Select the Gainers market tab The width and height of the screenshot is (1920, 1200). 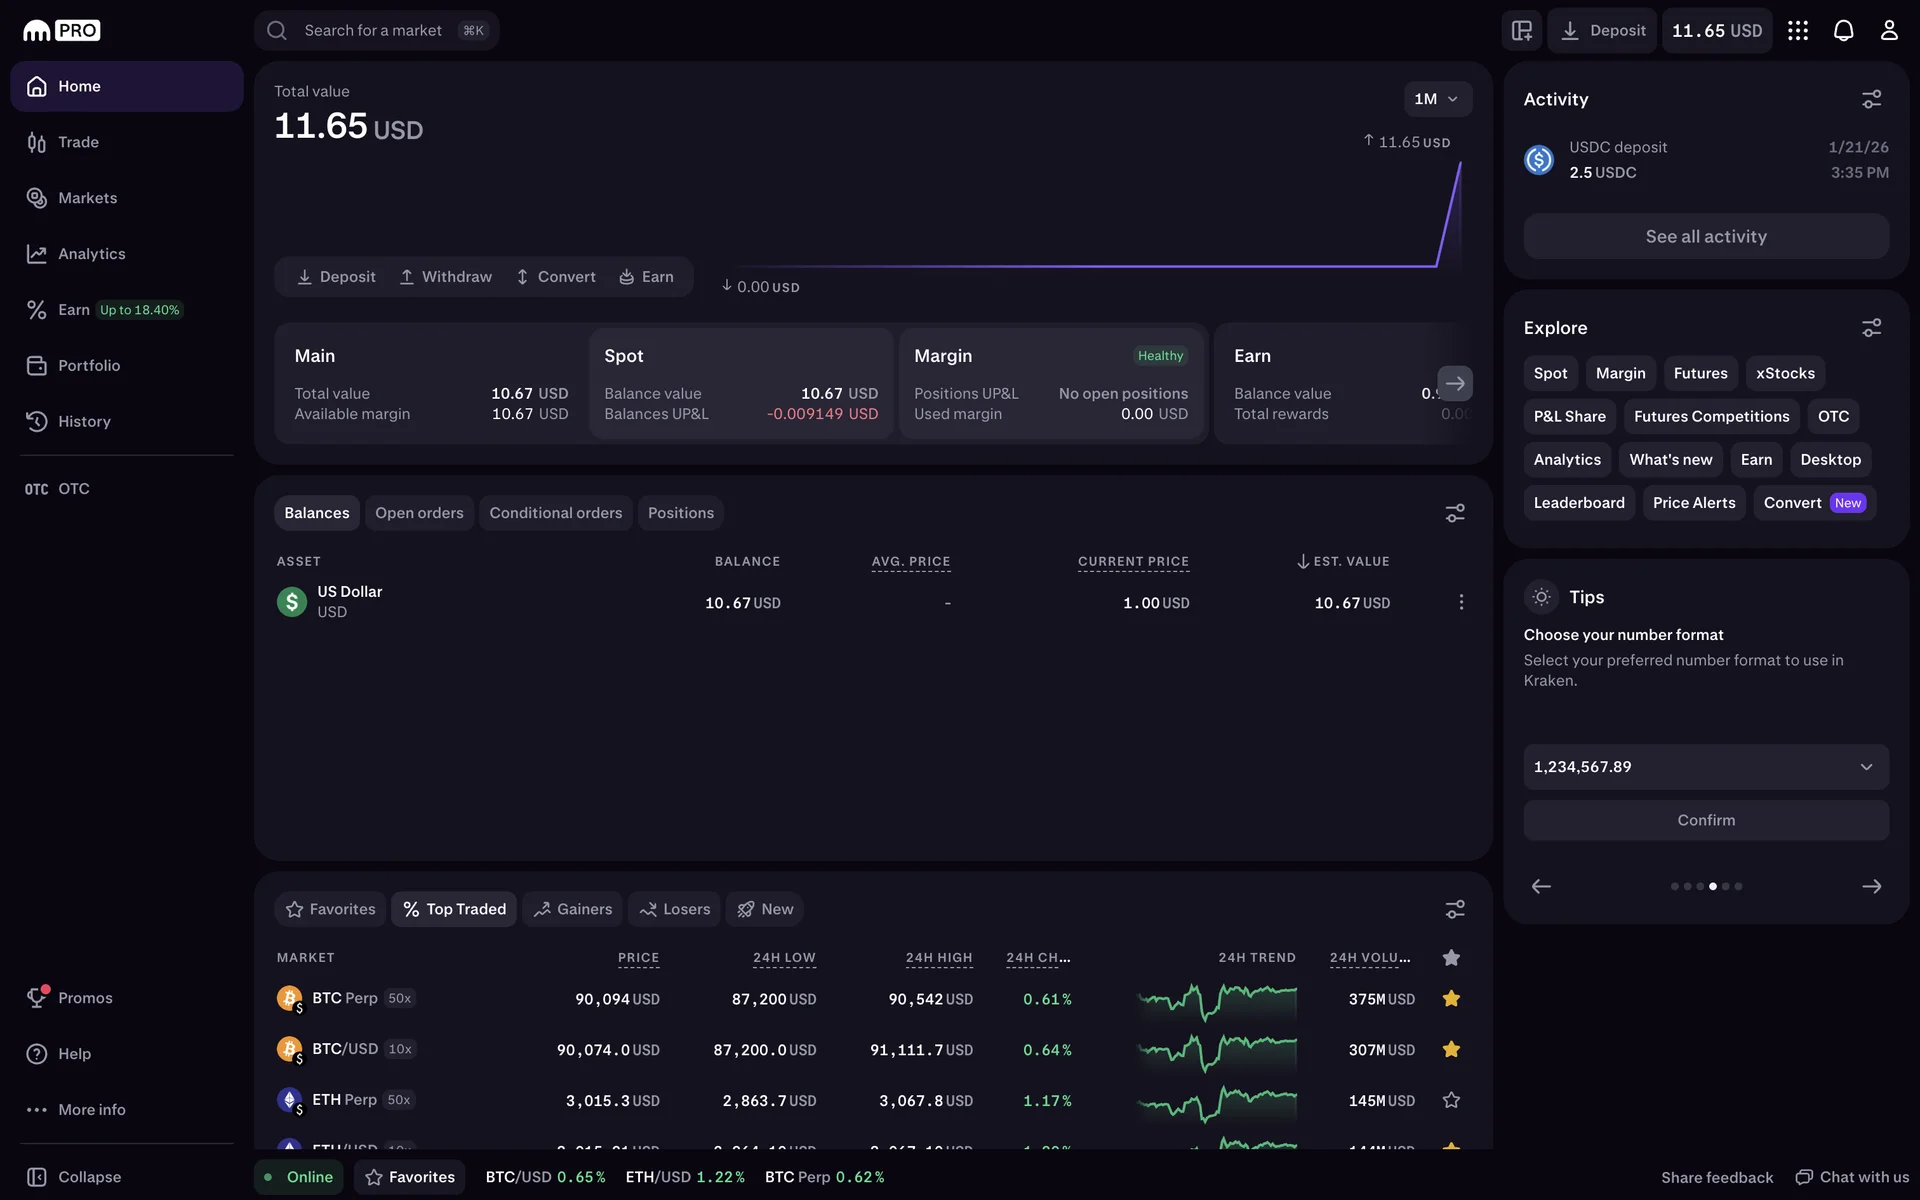pos(572,909)
